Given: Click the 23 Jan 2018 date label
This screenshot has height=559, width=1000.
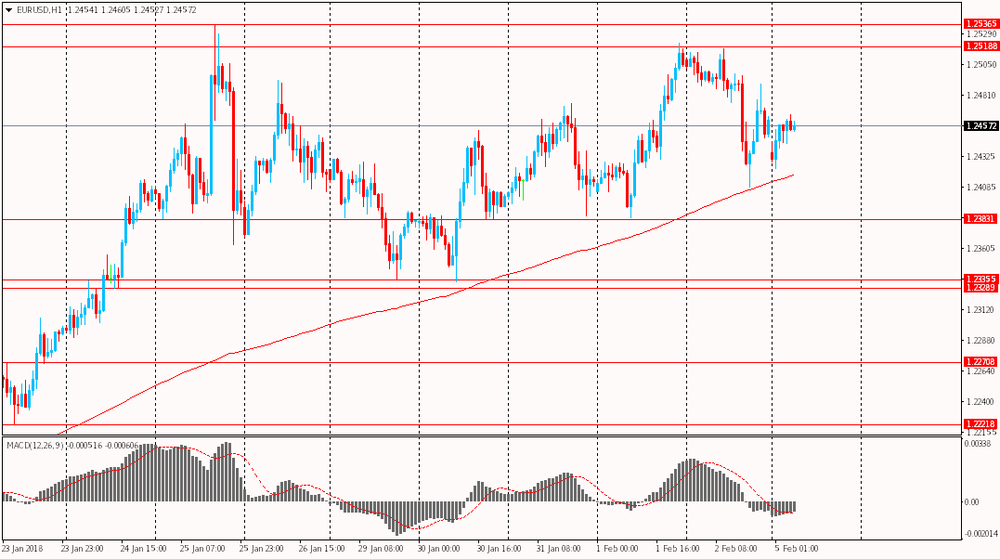Looking at the screenshot, I should 22,548.
